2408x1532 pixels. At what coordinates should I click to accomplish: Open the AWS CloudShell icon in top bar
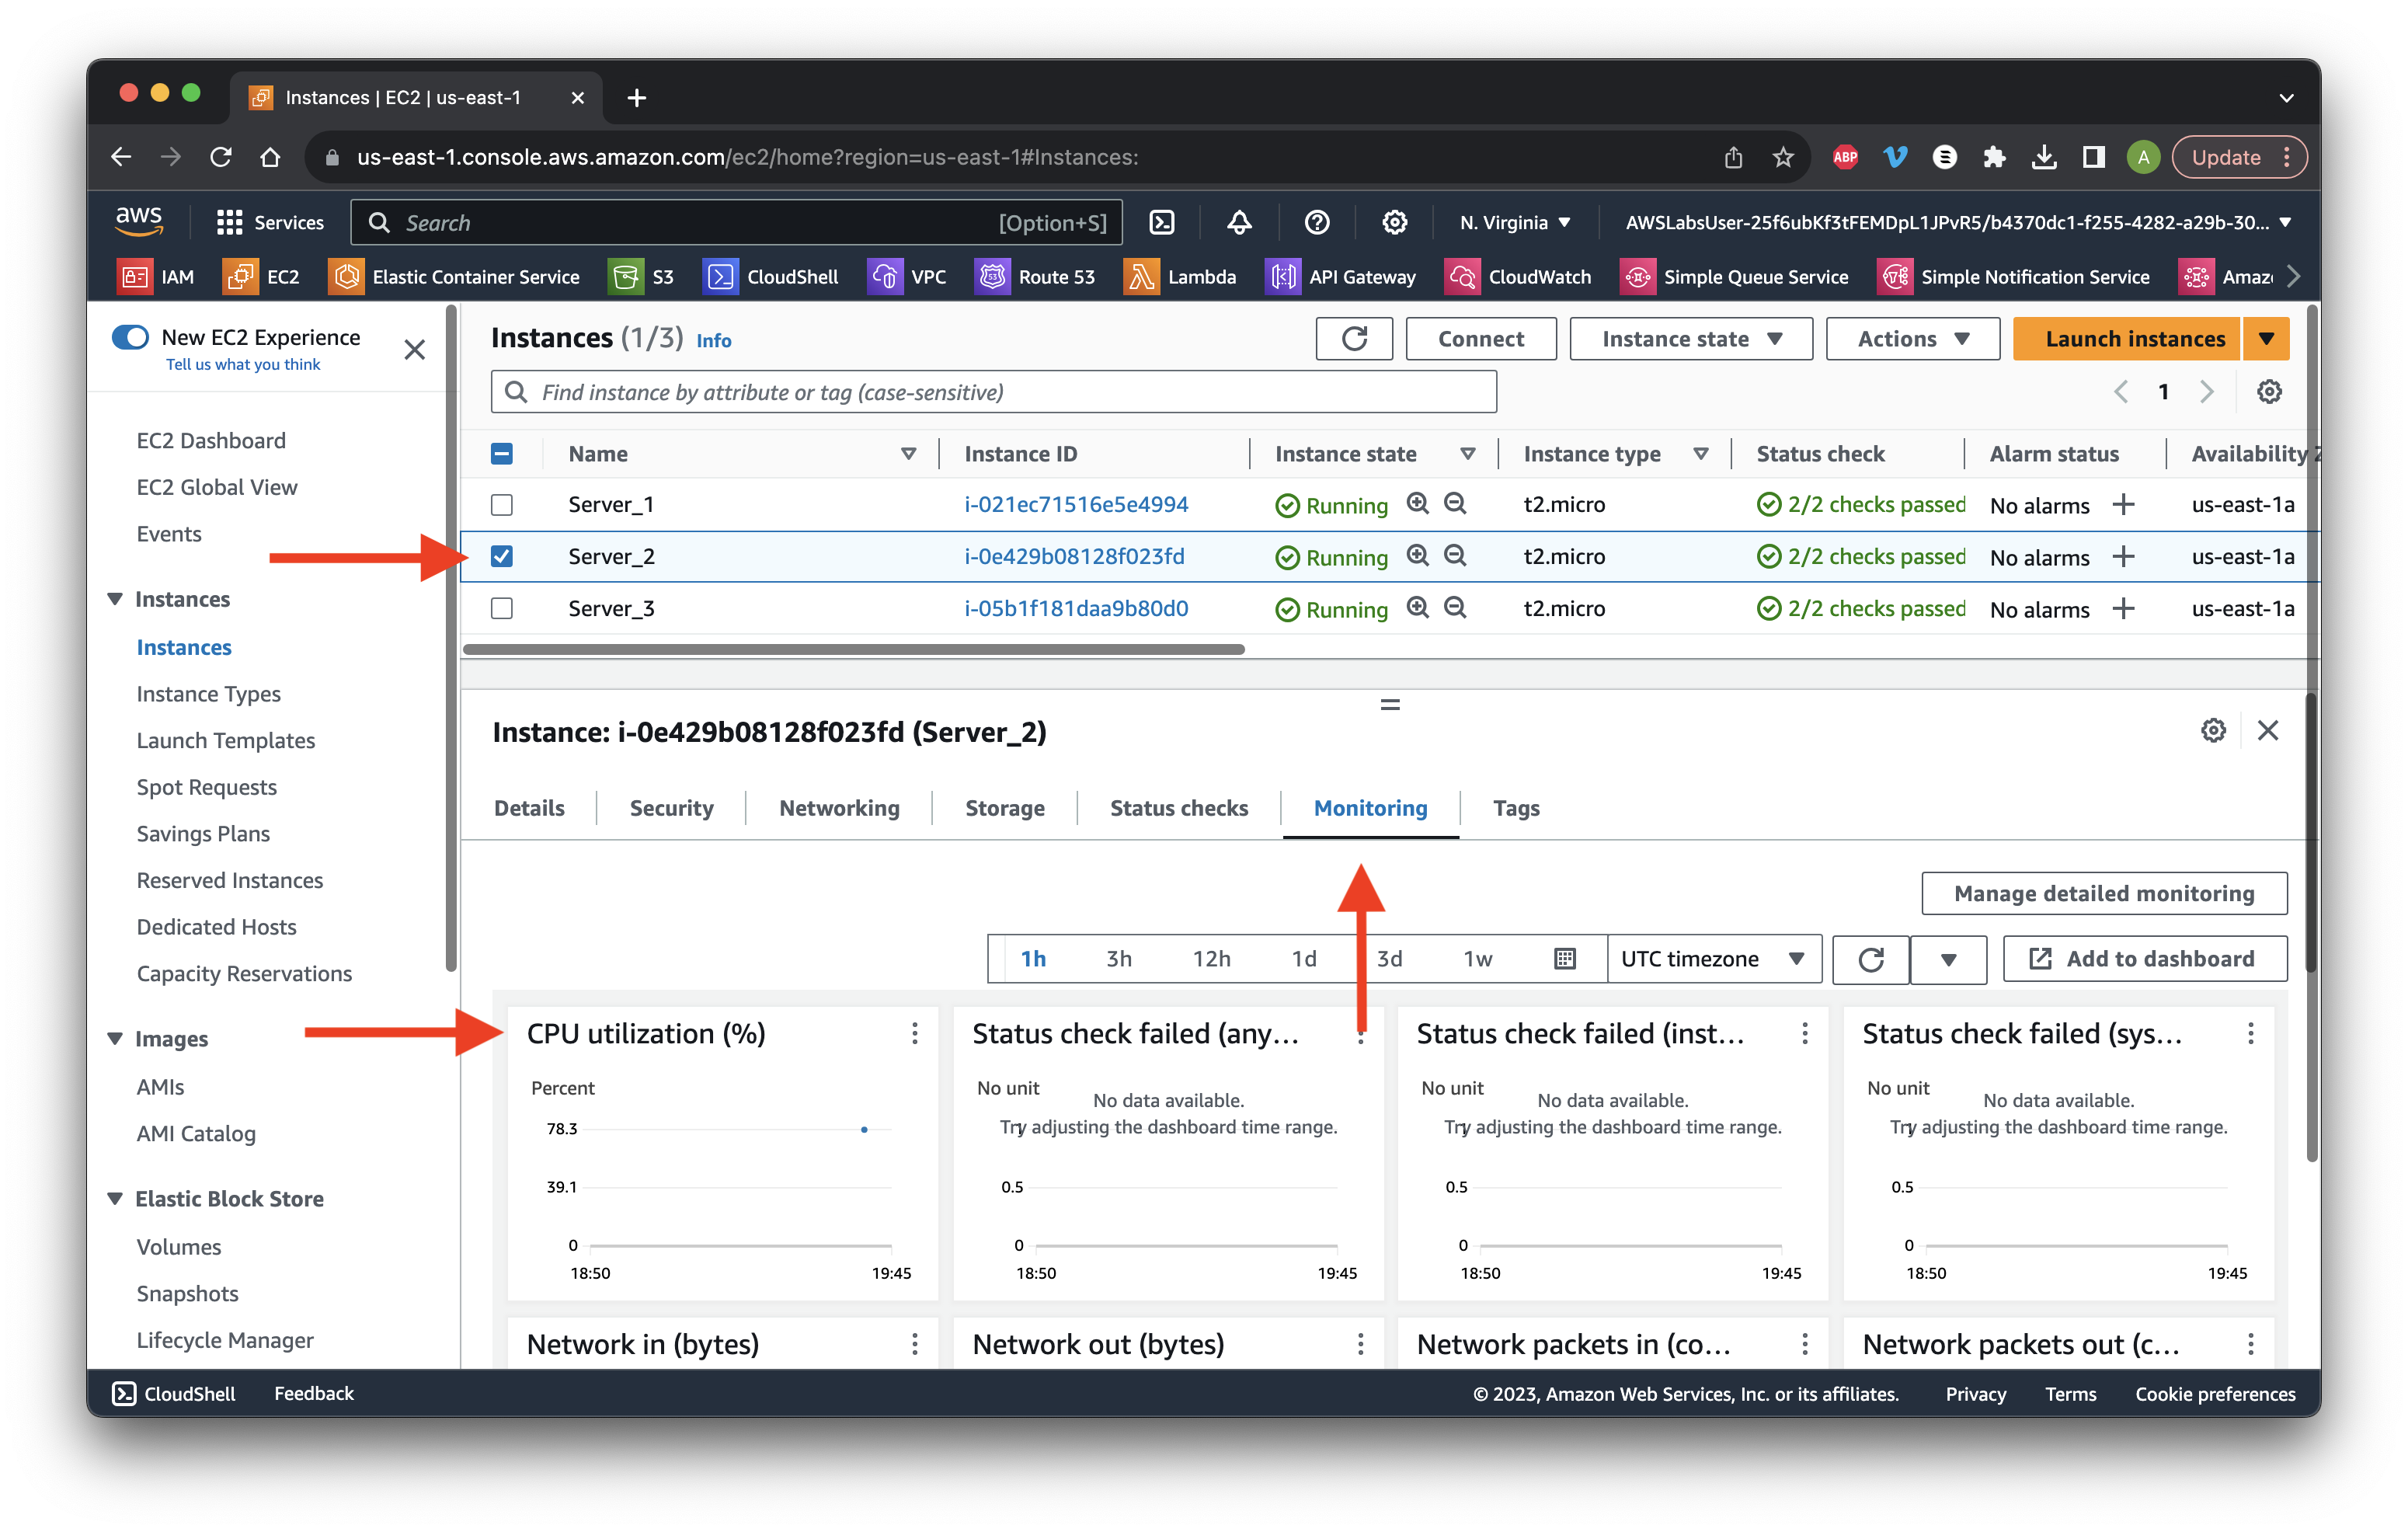coord(1161,222)
